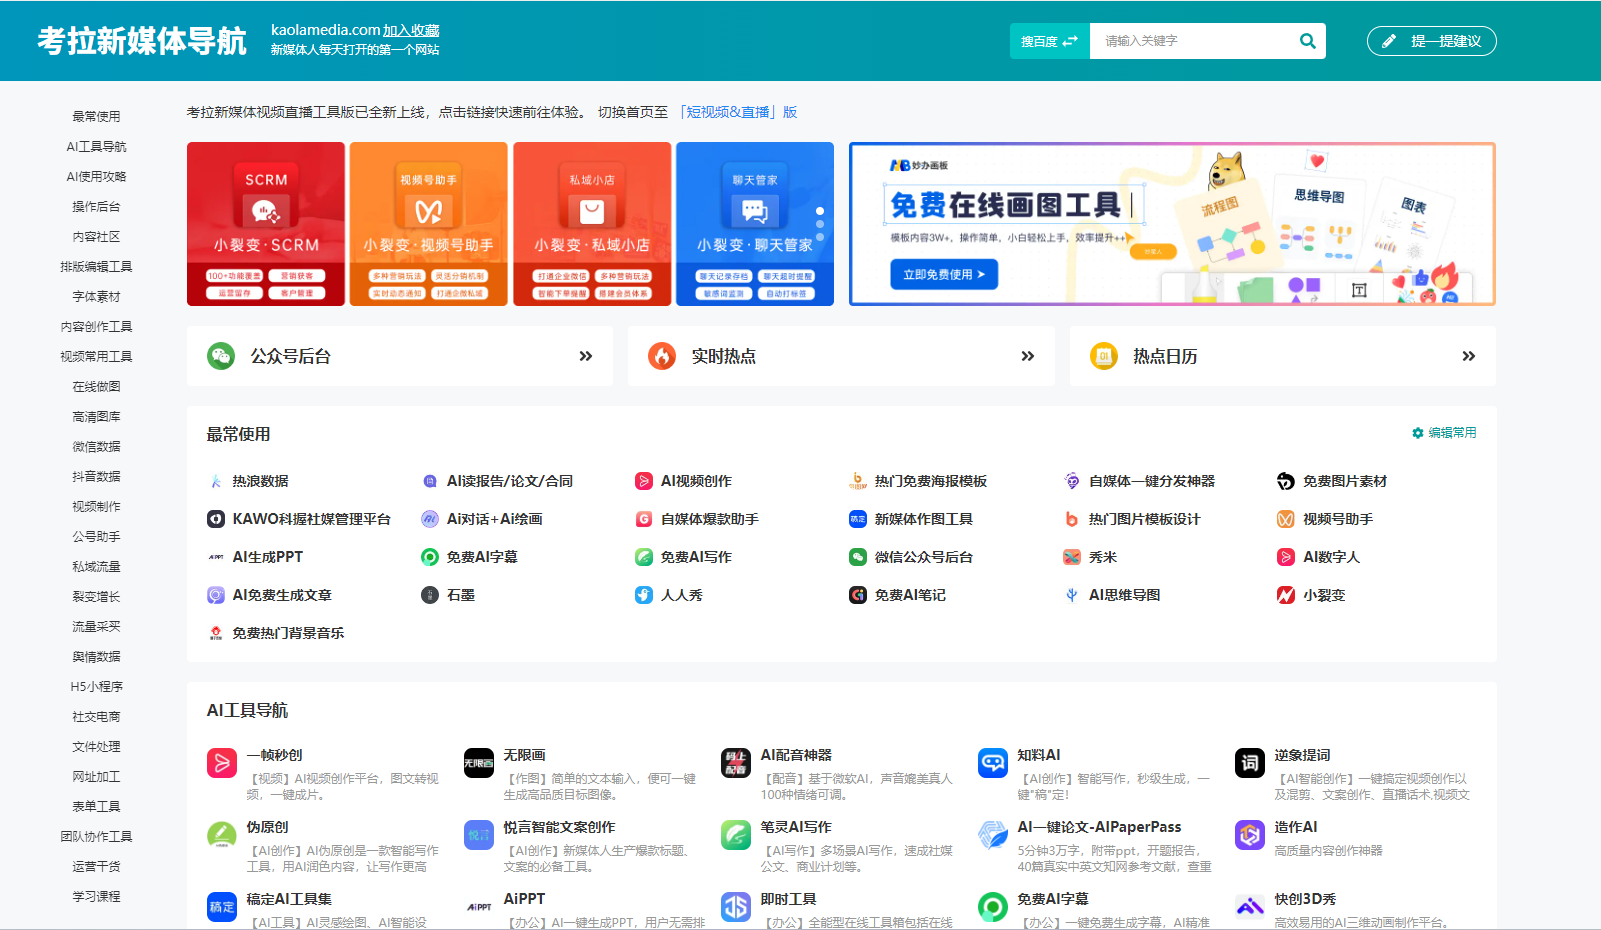
Task: Open the 热浪数据 link
Action: pyautogui.click(x=260, y=481)
